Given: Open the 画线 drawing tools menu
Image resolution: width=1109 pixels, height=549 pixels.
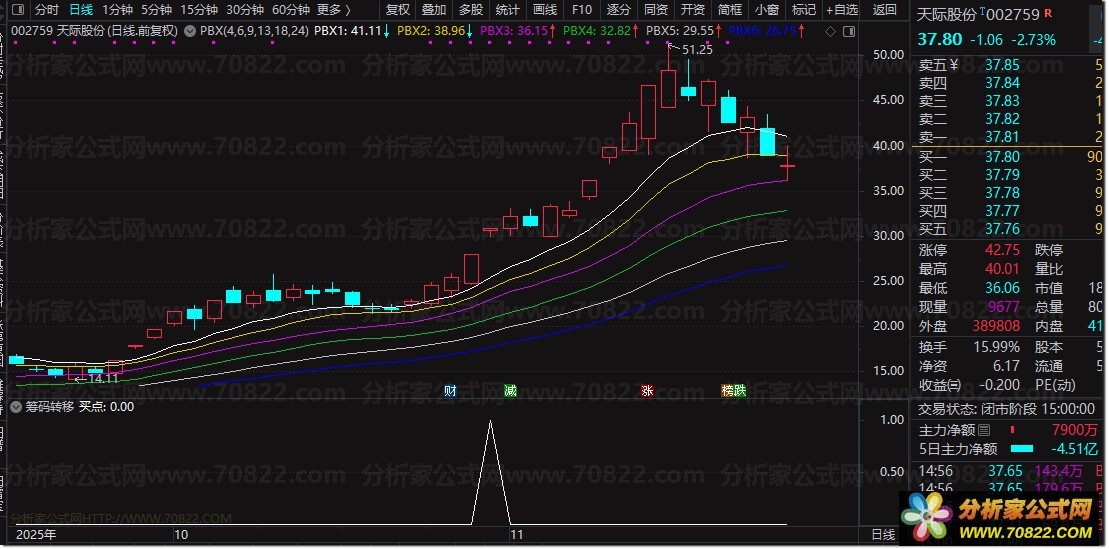Looking at the screenshot, I should 545,10.
